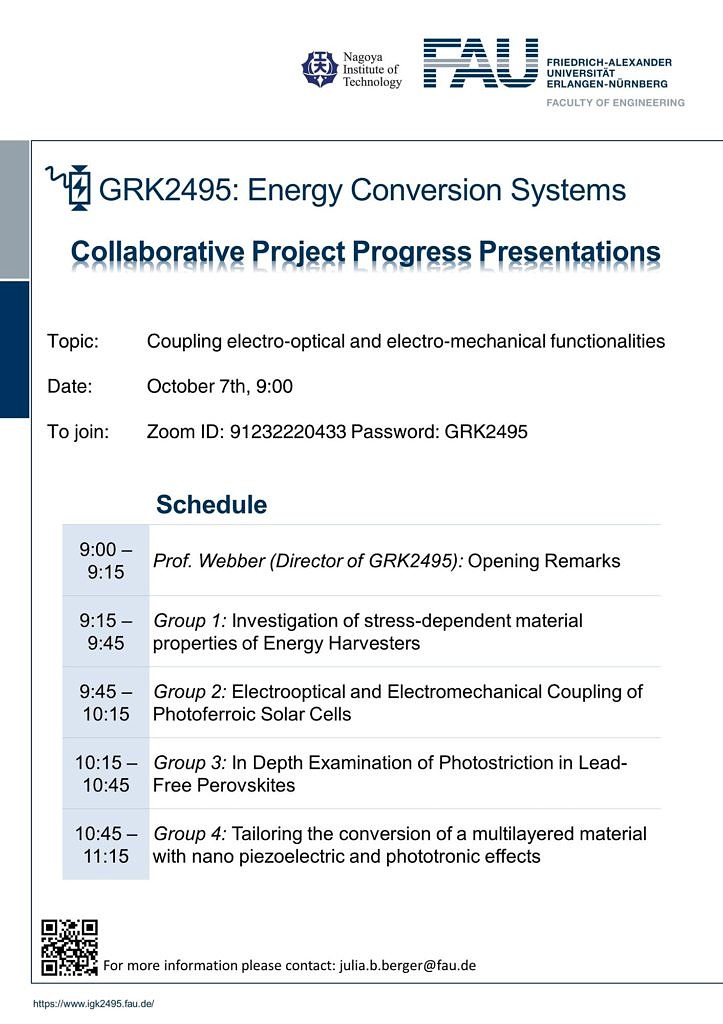The height and width of the screenshot is (1024, 723).
Task: Click the Group 3 Photostriction presentation title
Action: pyautogui.click(x=390, y=774)
